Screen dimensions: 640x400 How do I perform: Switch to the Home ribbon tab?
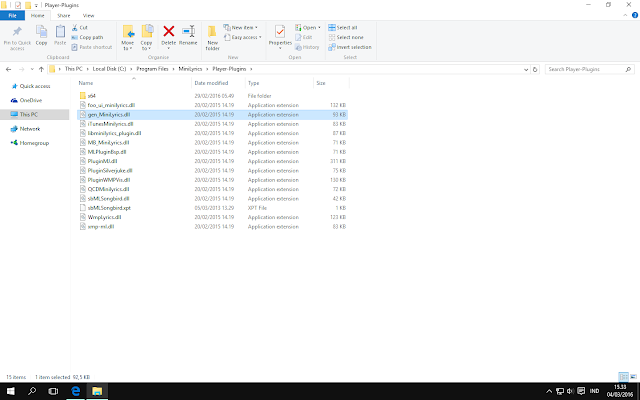(38, 16)
